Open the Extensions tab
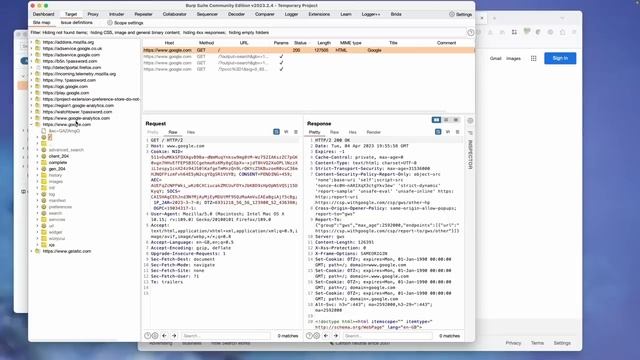Screen dimensions: 640x360 [x=319, y=14]
